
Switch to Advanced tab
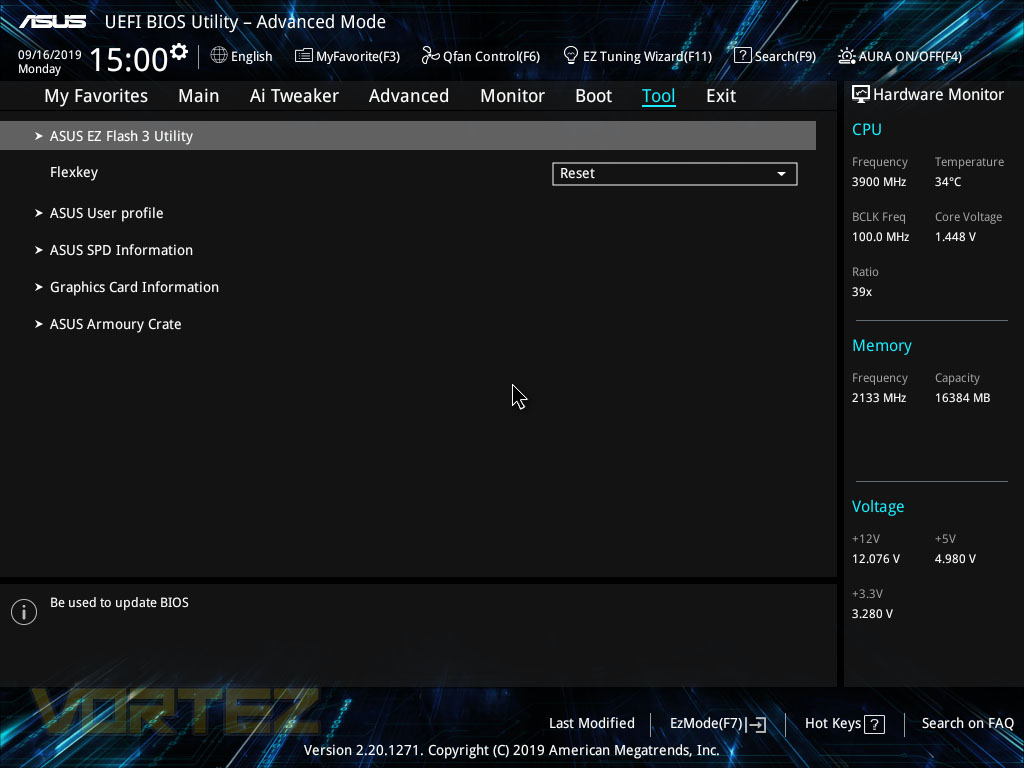click(x=409, y=96)
